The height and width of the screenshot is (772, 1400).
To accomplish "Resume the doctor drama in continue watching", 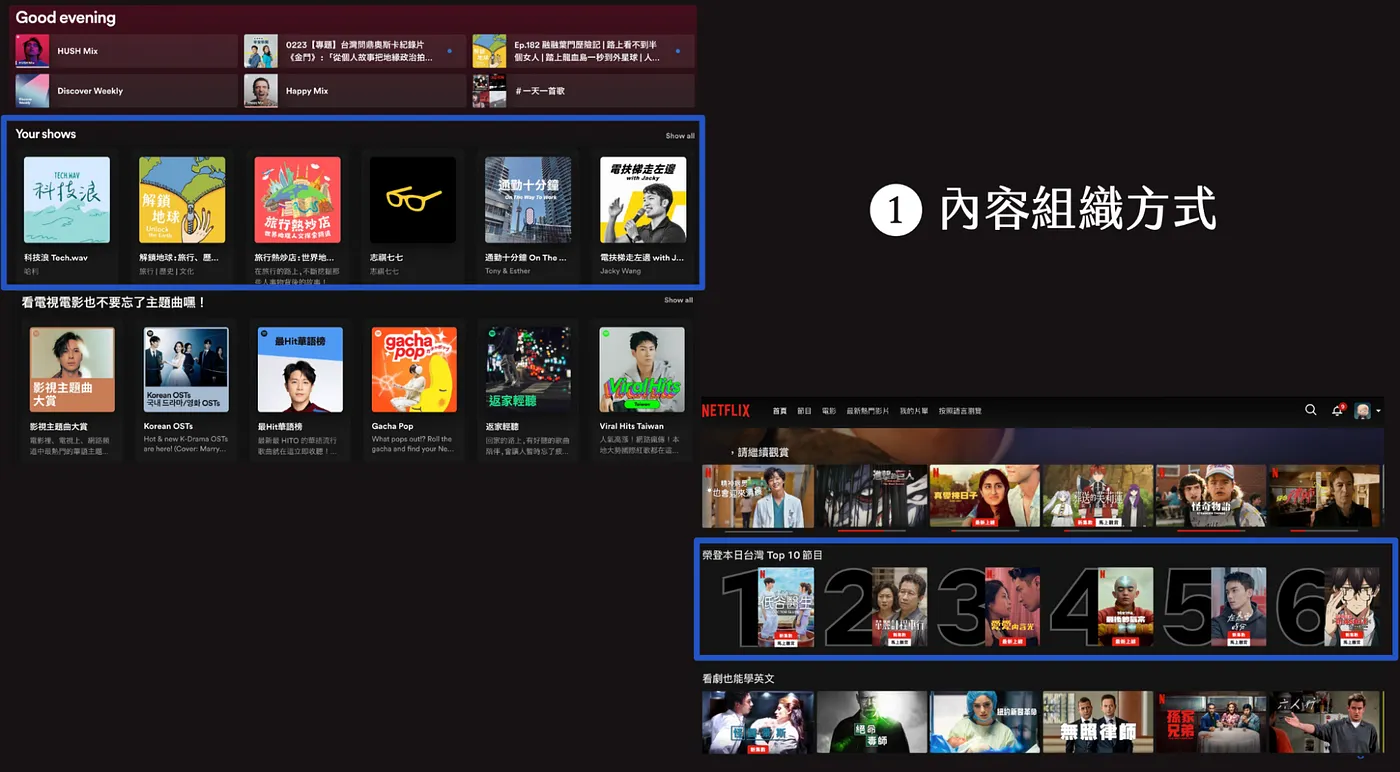I will 757,496.
